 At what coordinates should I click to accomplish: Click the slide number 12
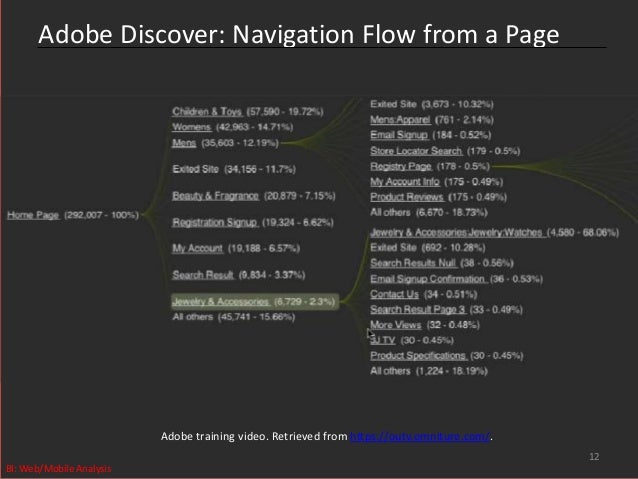point(594,457)
